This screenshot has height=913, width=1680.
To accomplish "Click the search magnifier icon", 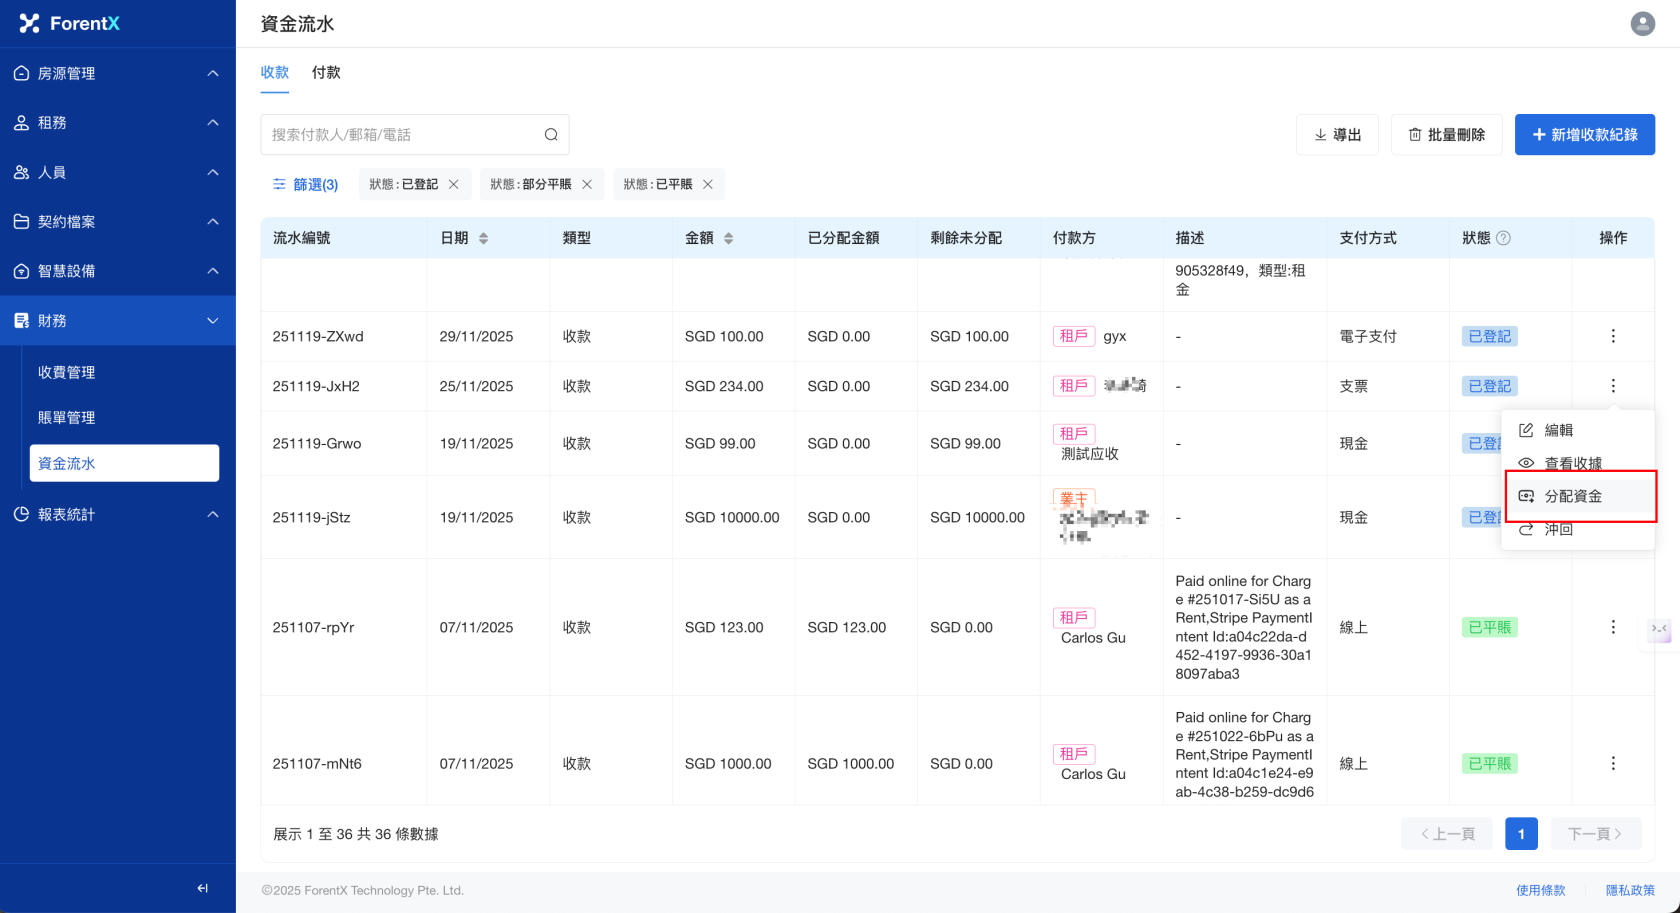I will (x=551, y=135).
